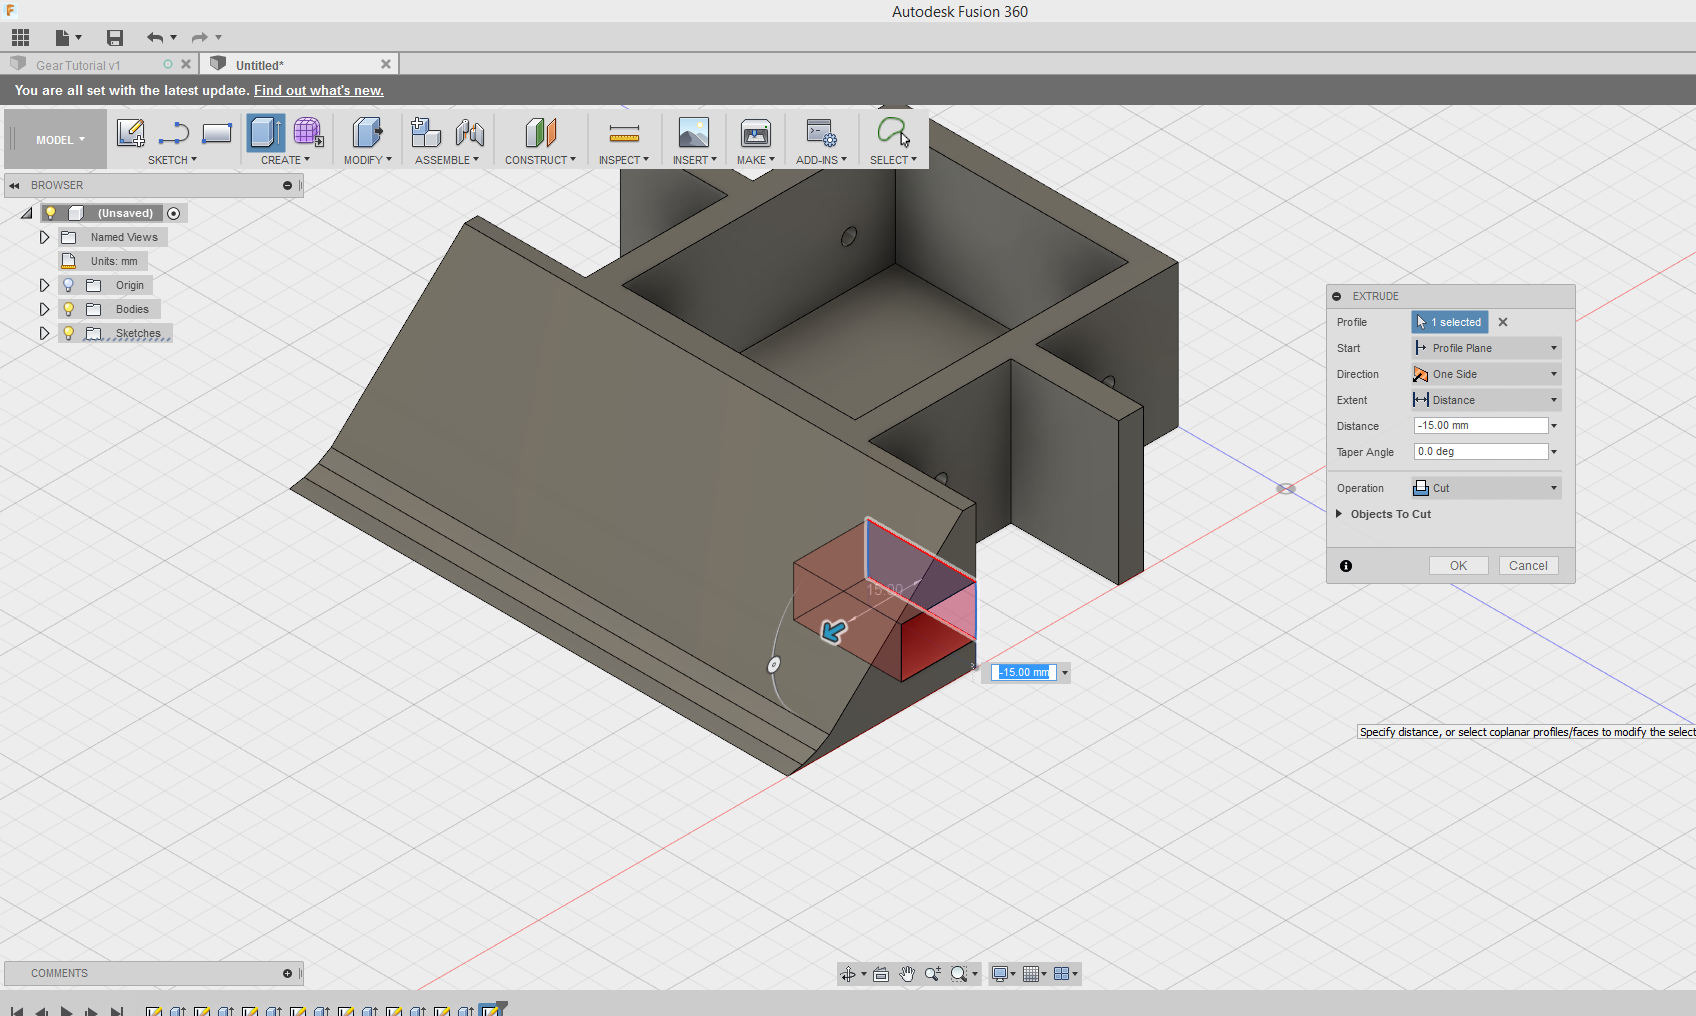Screen dimensions: 1696x1016
Task: Toggle visibility of the Sketches folder
Action: click(68, 333)
